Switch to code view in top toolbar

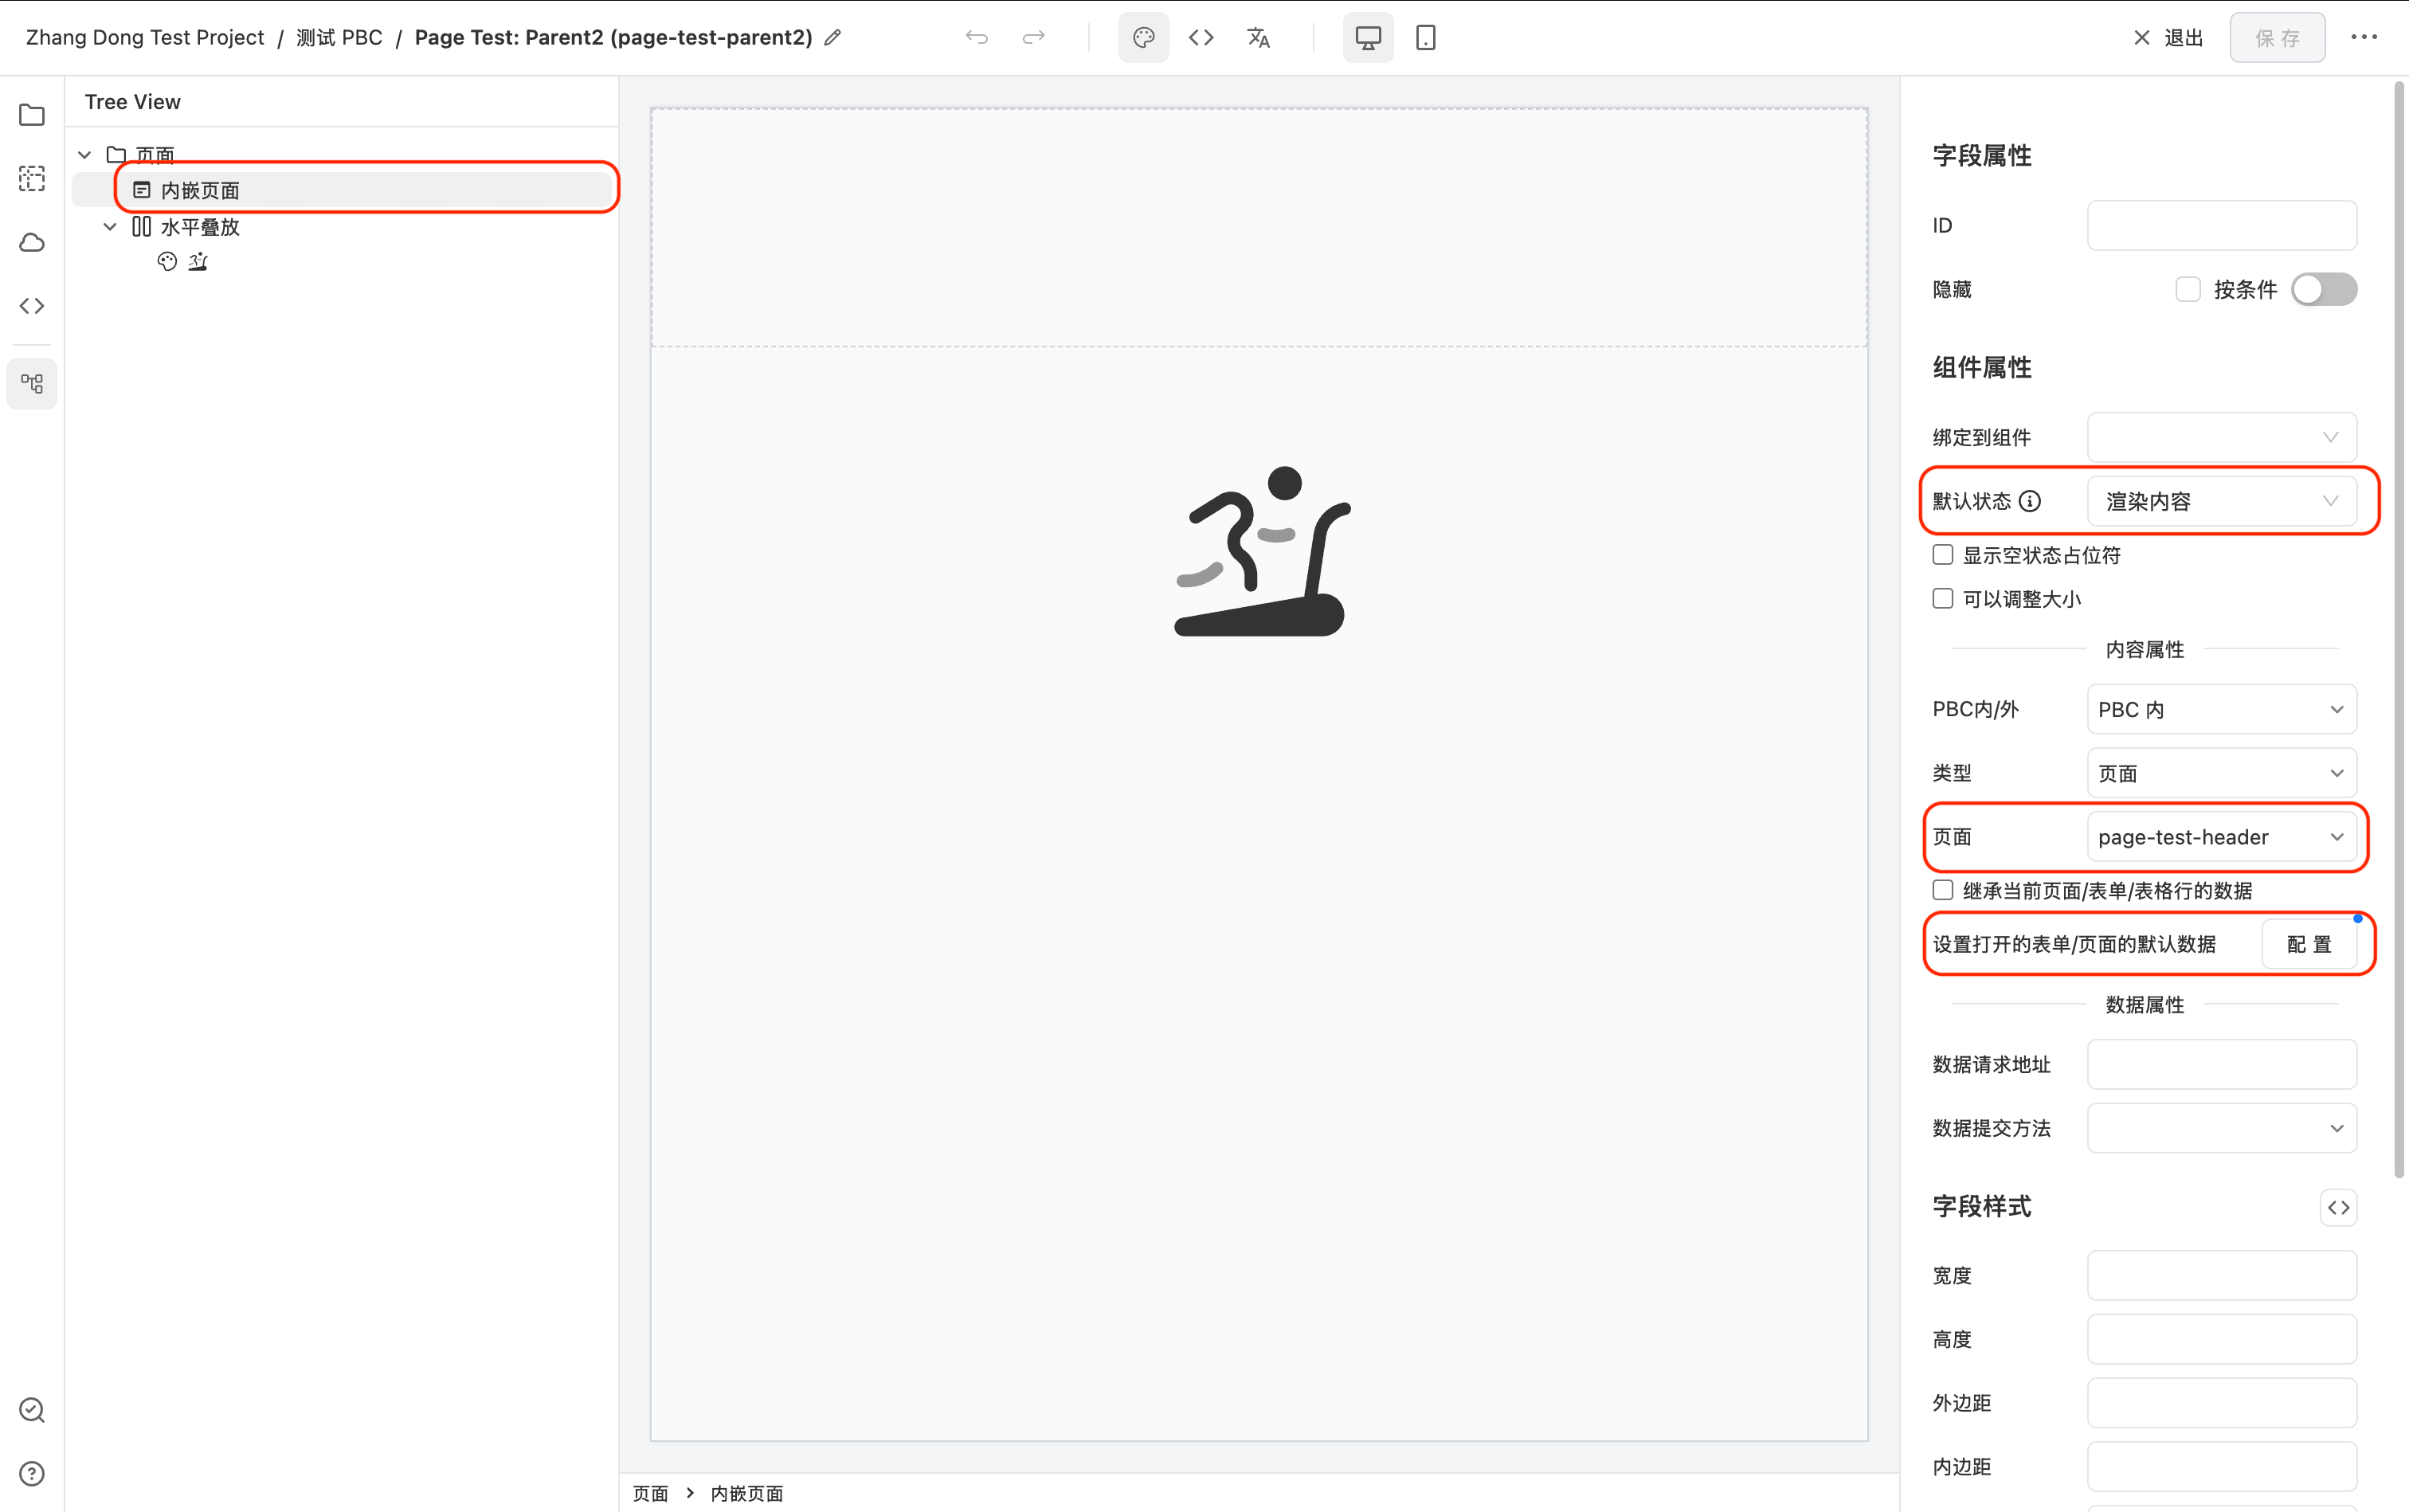[1201, 38]
